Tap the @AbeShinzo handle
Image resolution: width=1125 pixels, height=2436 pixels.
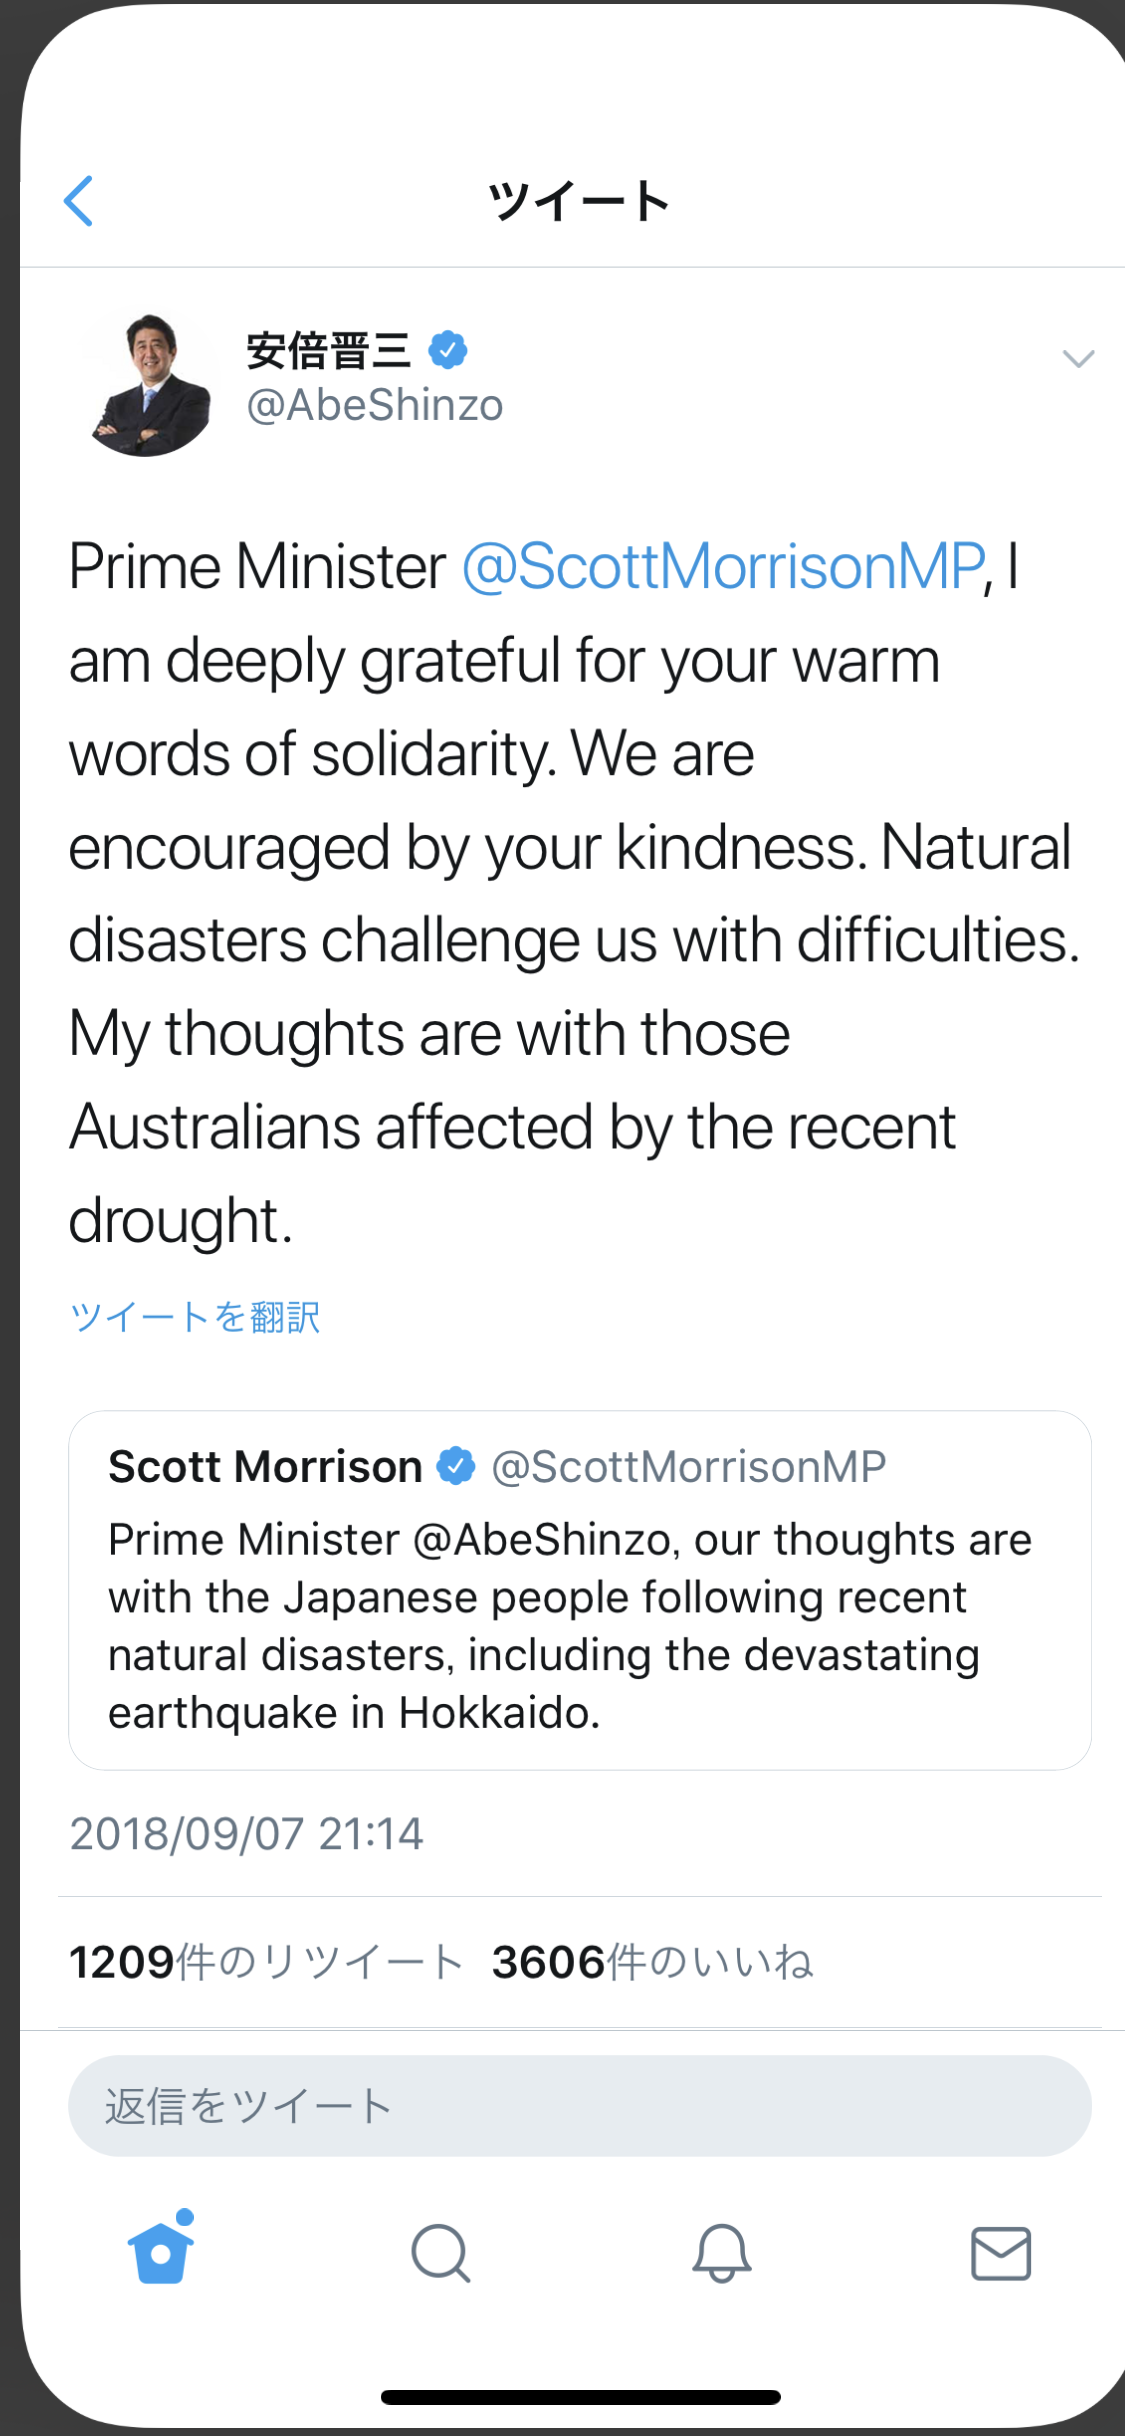coord(375,405)
